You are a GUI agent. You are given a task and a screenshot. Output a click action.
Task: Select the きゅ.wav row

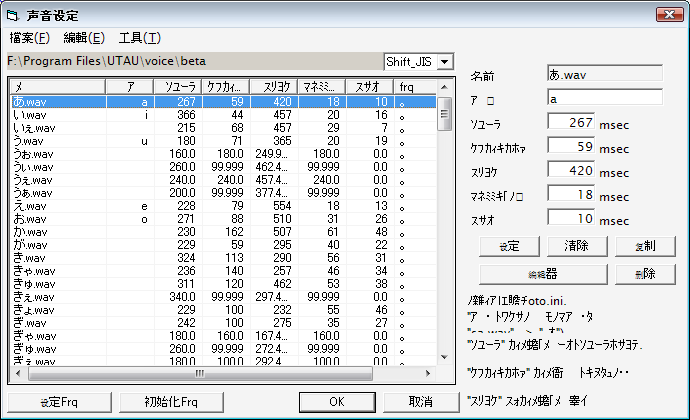tap(224, 284)
